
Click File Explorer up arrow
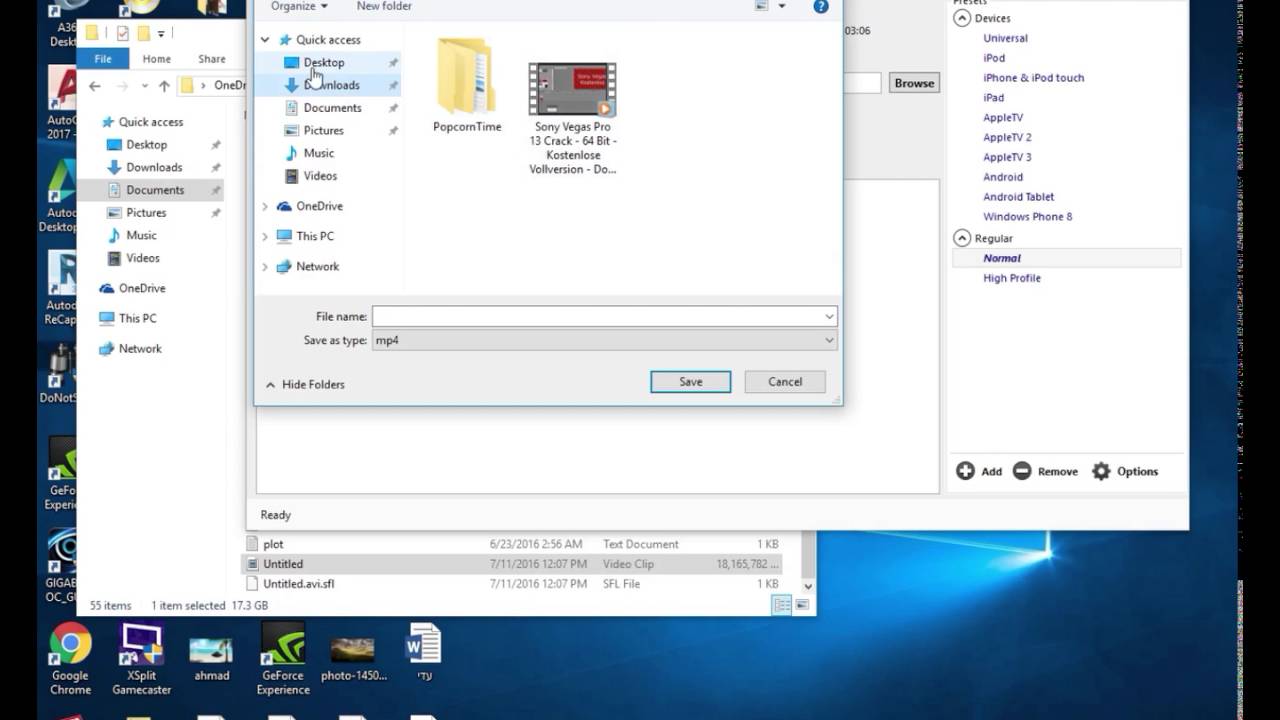[164, 86]
